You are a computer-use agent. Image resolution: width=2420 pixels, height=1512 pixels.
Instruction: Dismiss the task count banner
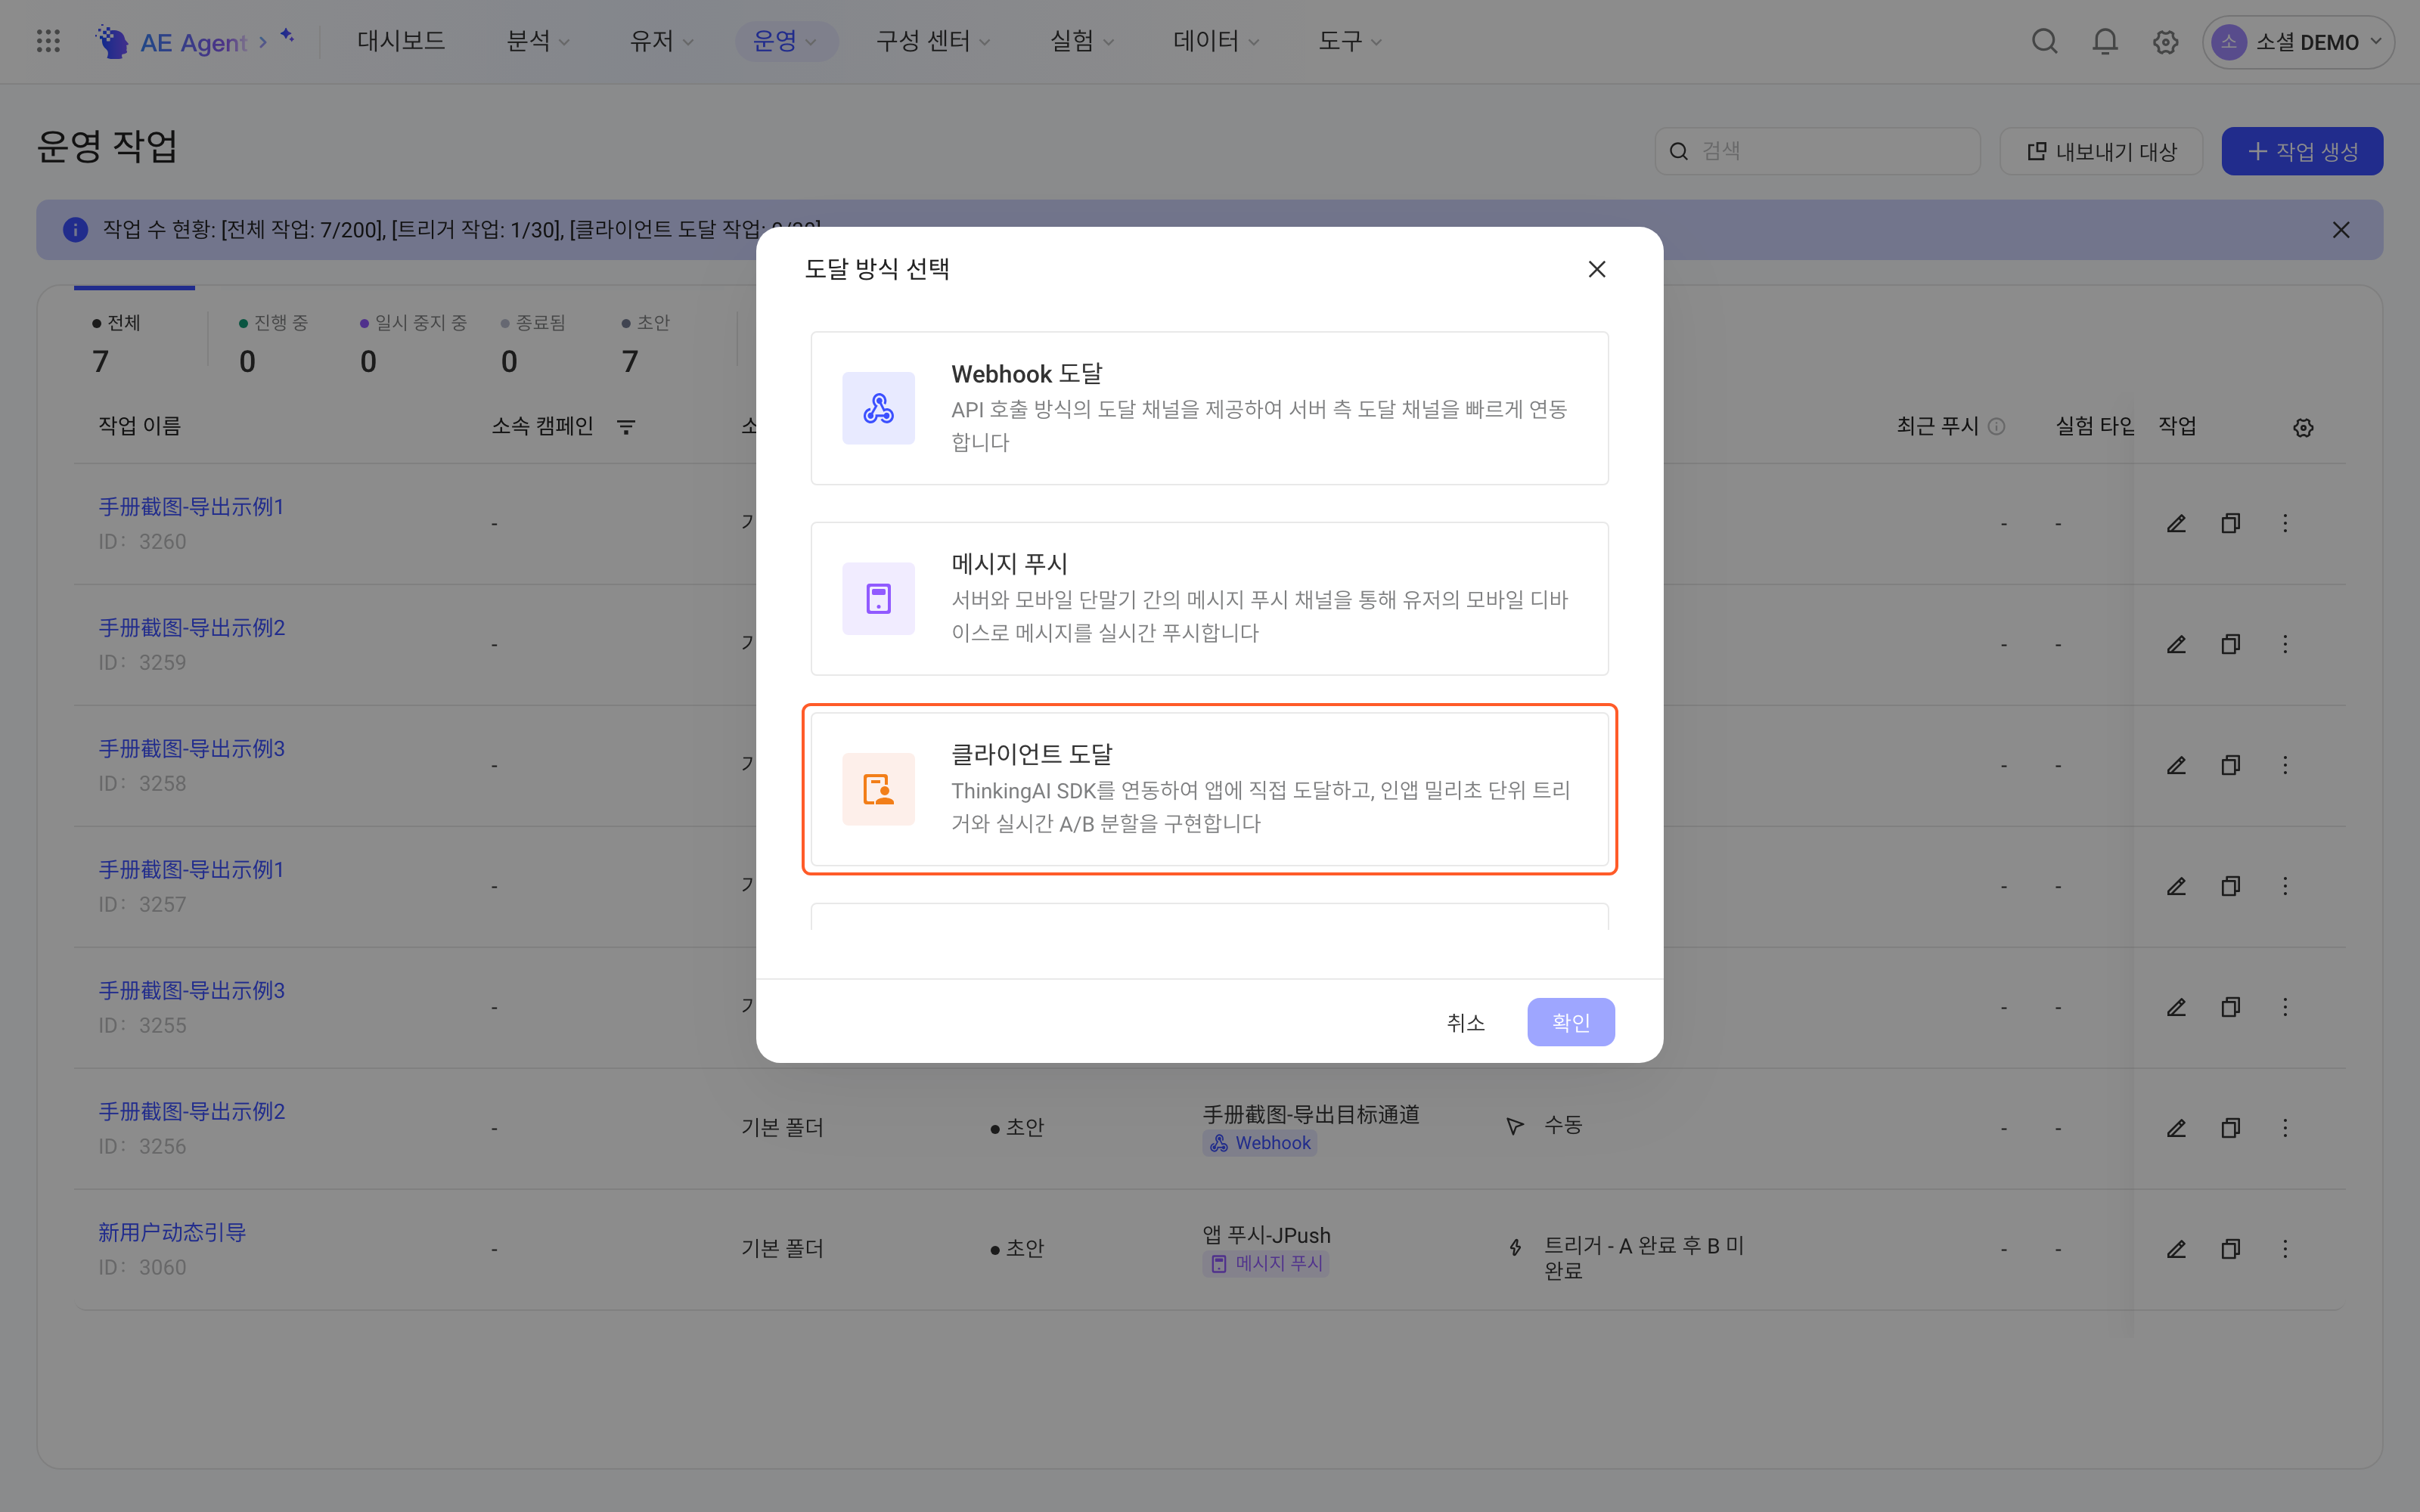2341,230
